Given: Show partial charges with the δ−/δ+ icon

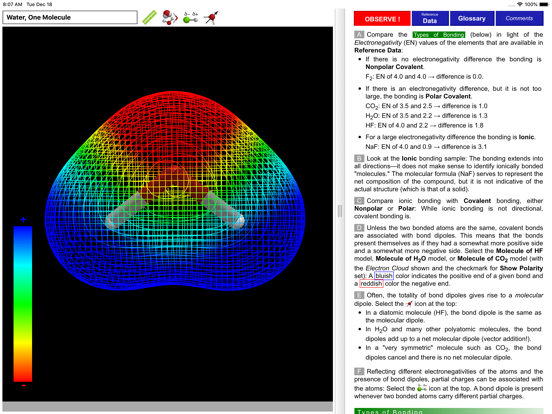Looking at the screenshot, I should coord(191,18).
